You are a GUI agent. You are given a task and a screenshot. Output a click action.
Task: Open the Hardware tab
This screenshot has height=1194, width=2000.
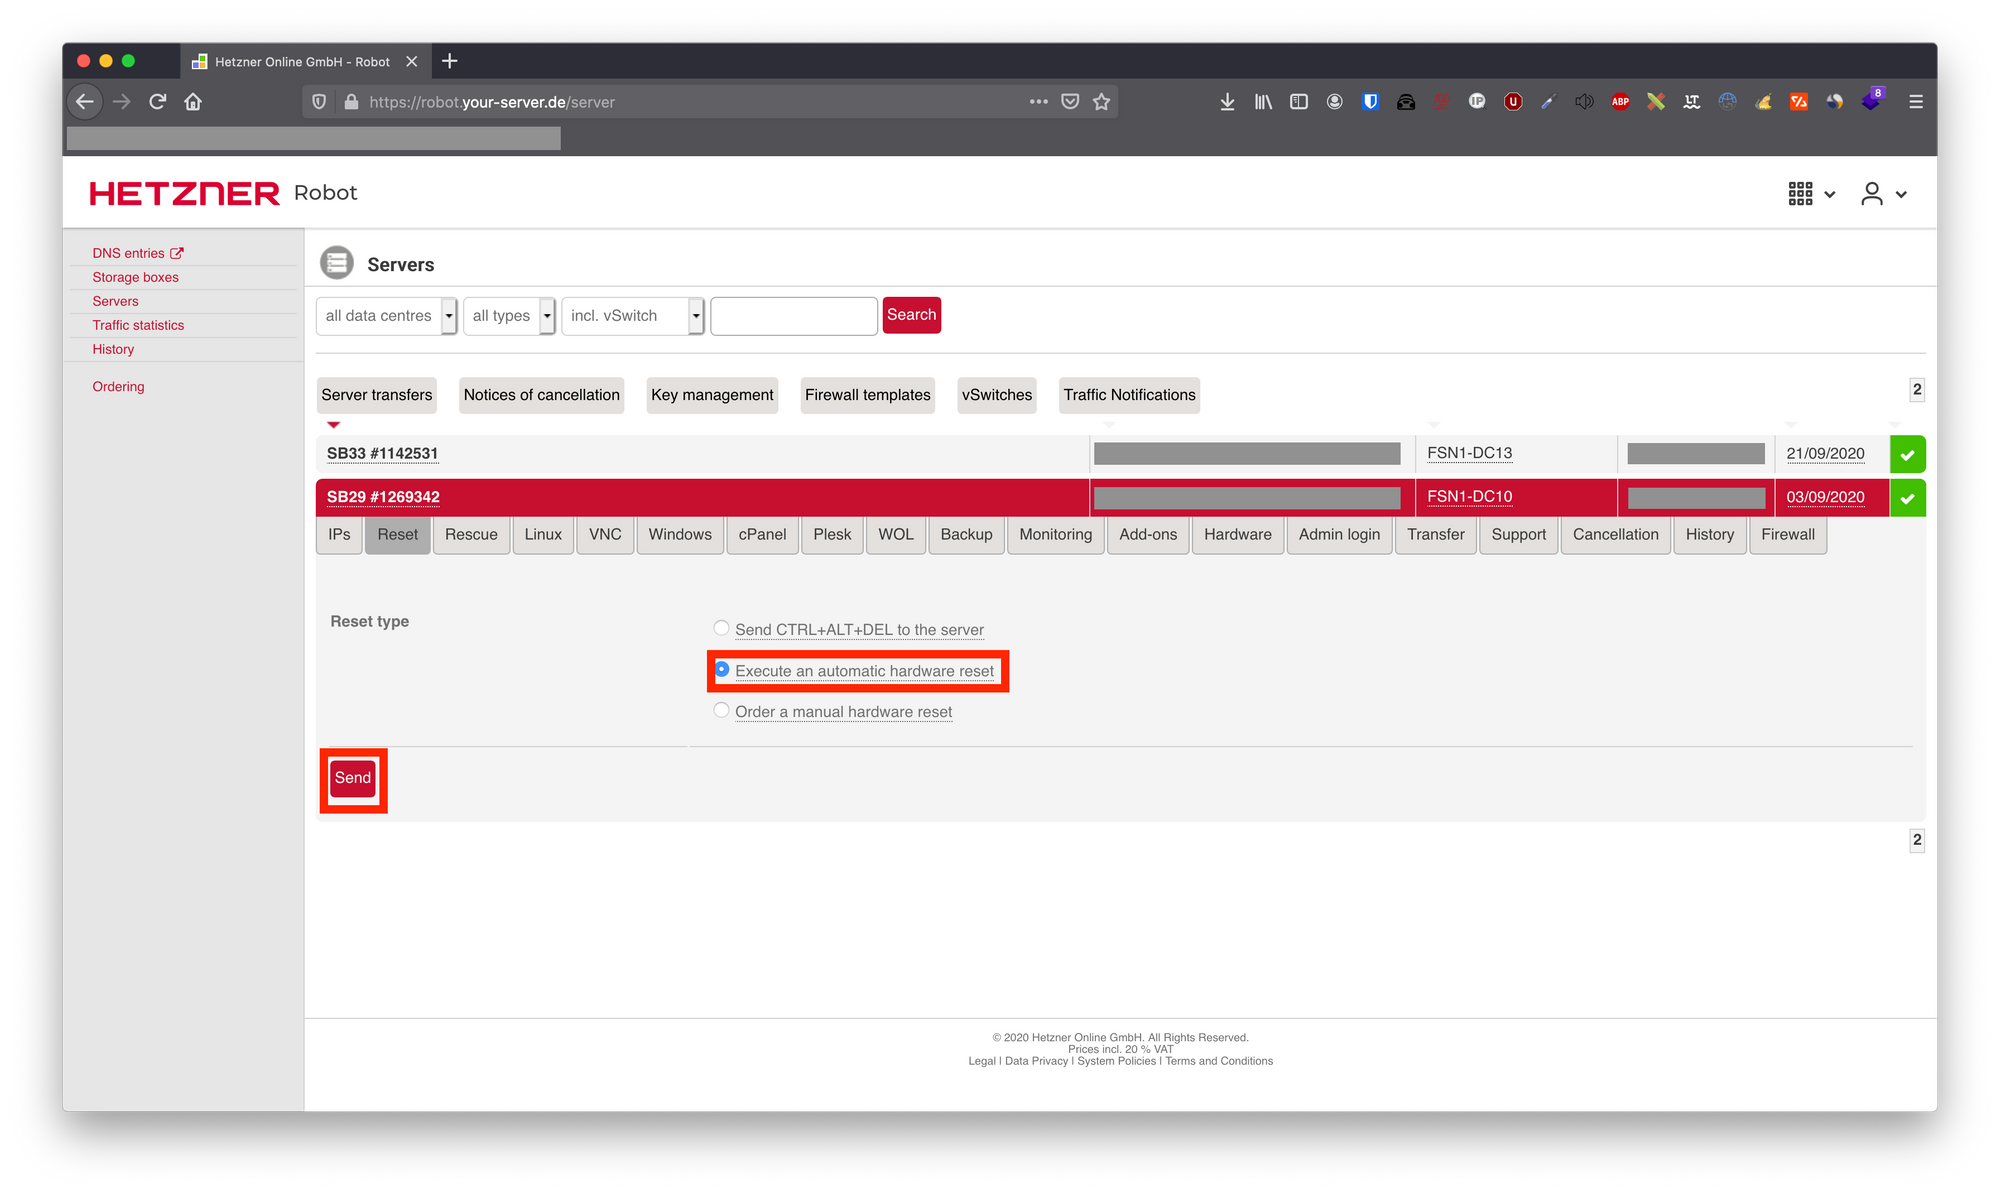pos(1238,535)
